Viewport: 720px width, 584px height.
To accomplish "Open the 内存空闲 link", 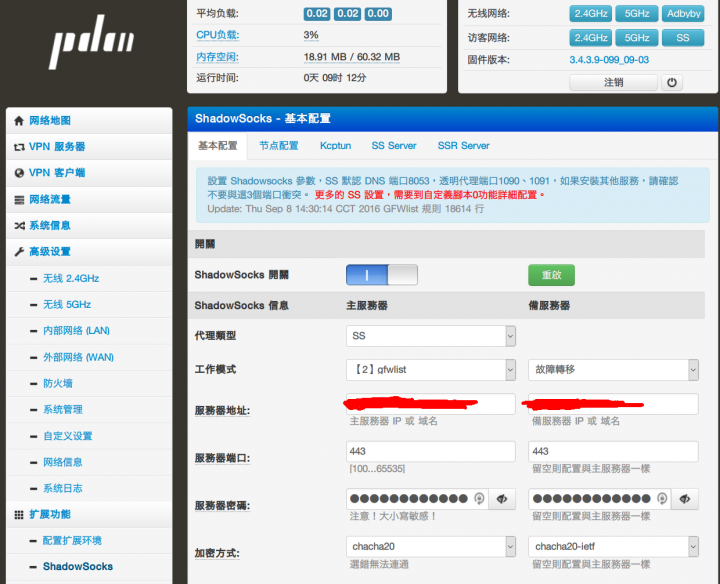I will [218, 57].
